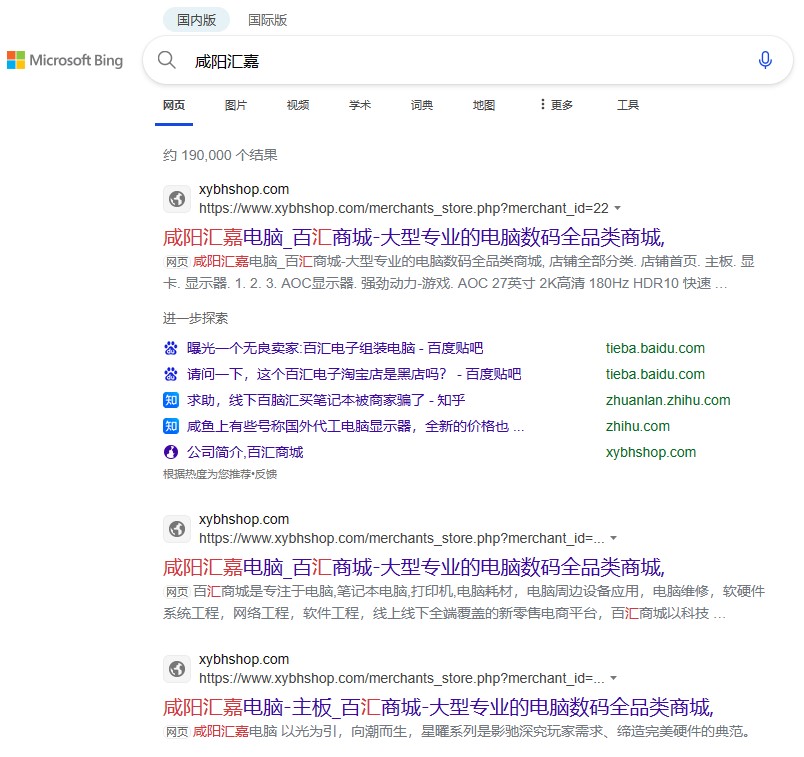The width and height of the screenshot is (804, 757).
Task: Open 请问一下，这个百汇电子淘宝店是黑店吗 link
Action: pyautogui.click(x=354, y=374)
